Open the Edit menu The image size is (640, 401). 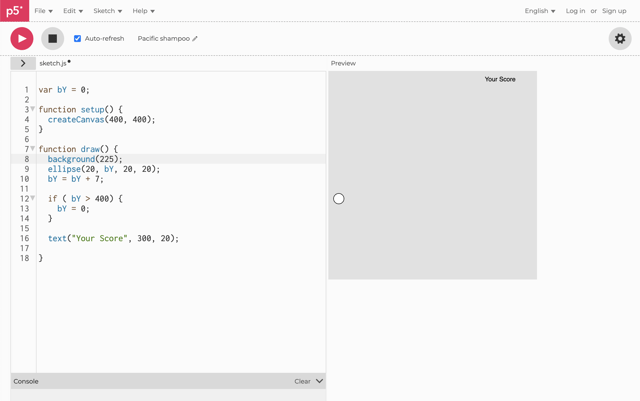click(72, 11)
